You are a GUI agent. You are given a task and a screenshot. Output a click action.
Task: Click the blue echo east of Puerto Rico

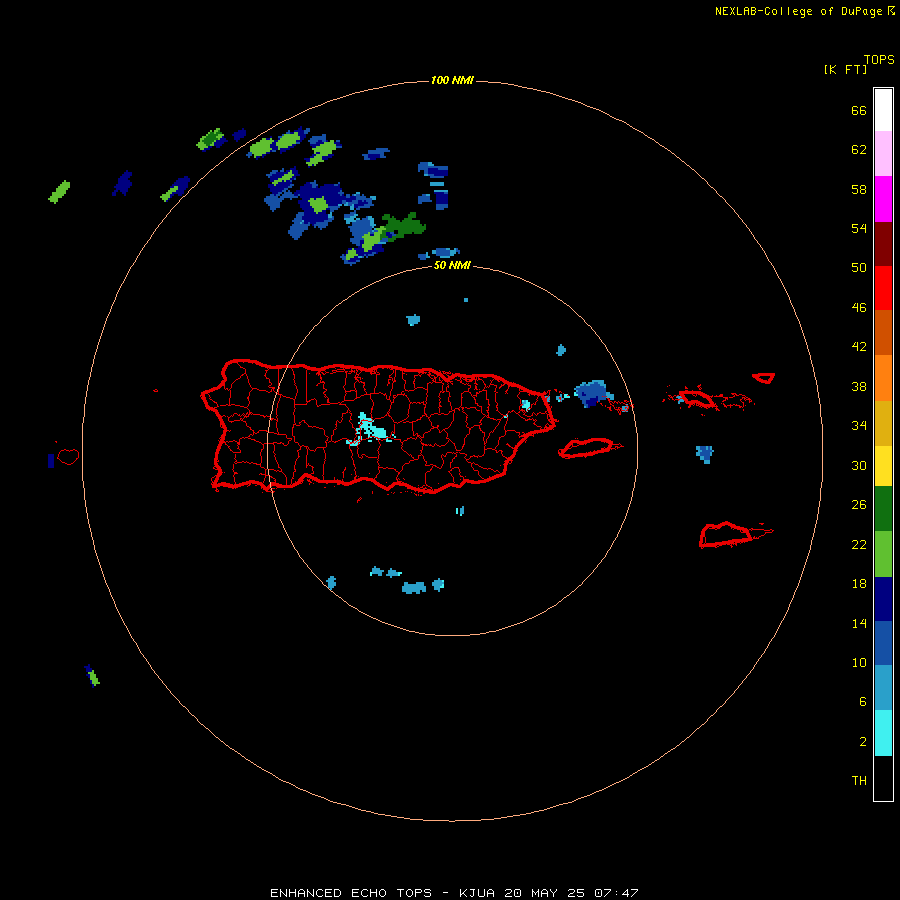click(592, 393)
